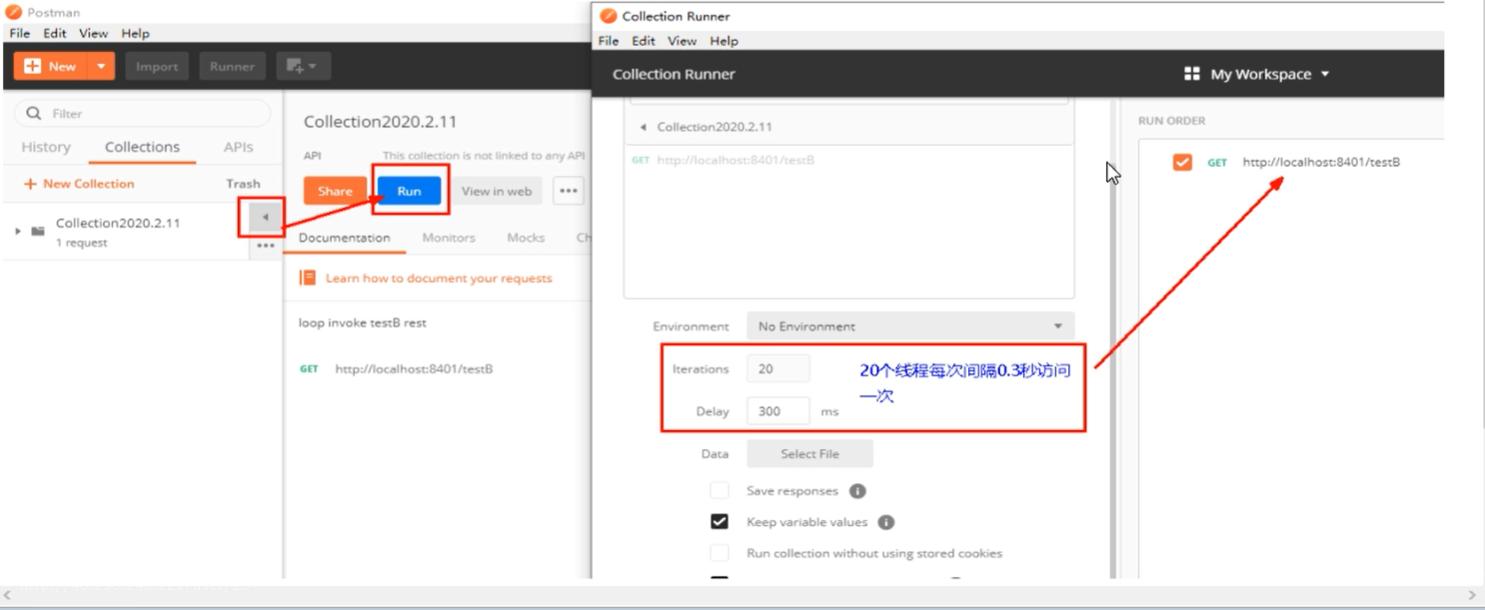
Task: Open the three-dots menu under the collapse arrow
Action: [x=265, y=246]
